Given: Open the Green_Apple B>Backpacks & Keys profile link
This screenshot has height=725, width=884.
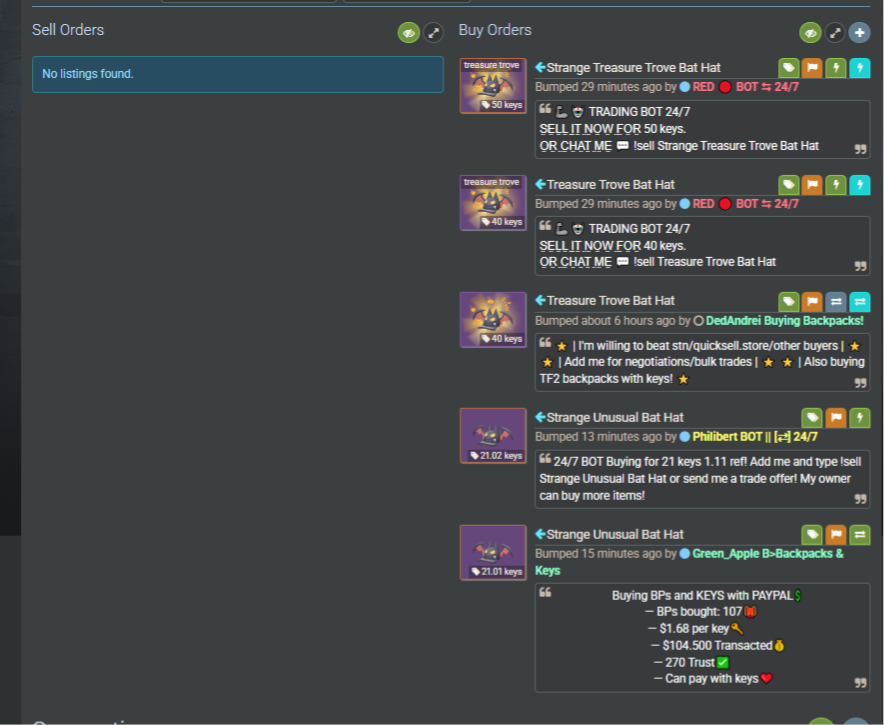Looking at the screenshot, I should pyautogui.click(x=689, y=562).
